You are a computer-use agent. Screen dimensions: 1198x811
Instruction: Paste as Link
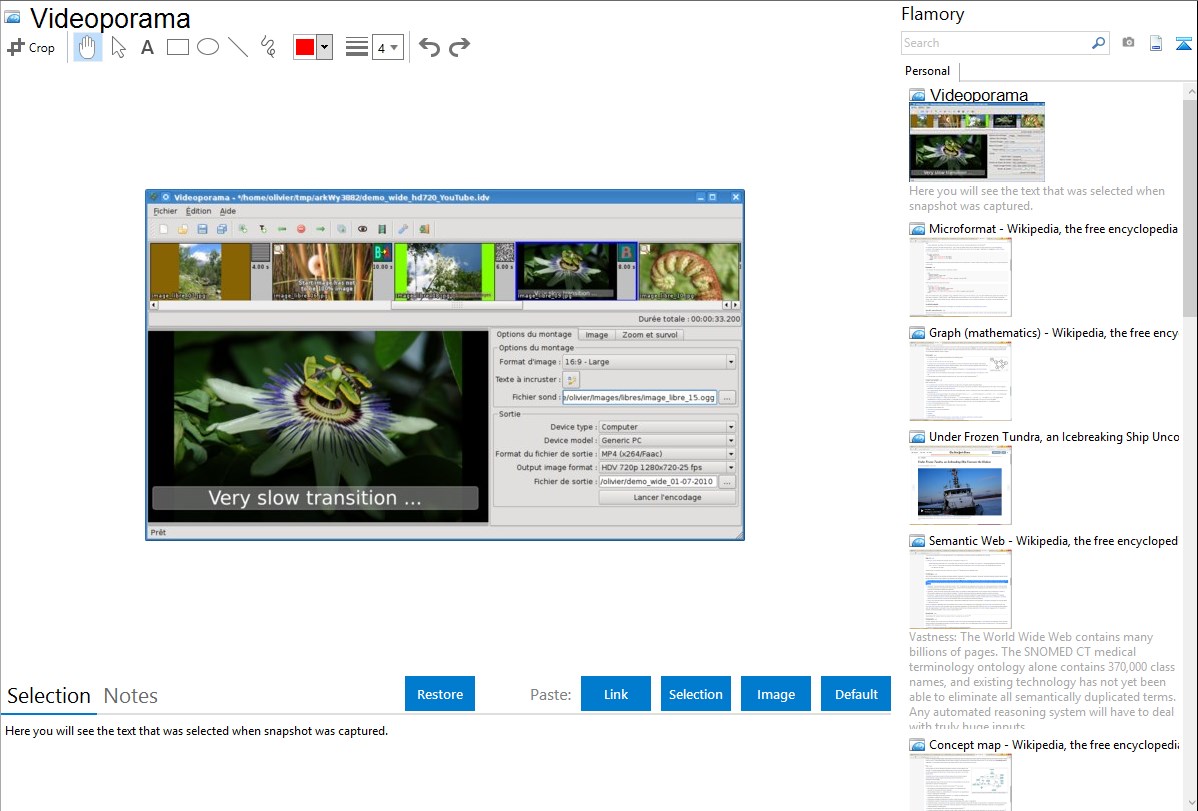click(x=616, y=694)
